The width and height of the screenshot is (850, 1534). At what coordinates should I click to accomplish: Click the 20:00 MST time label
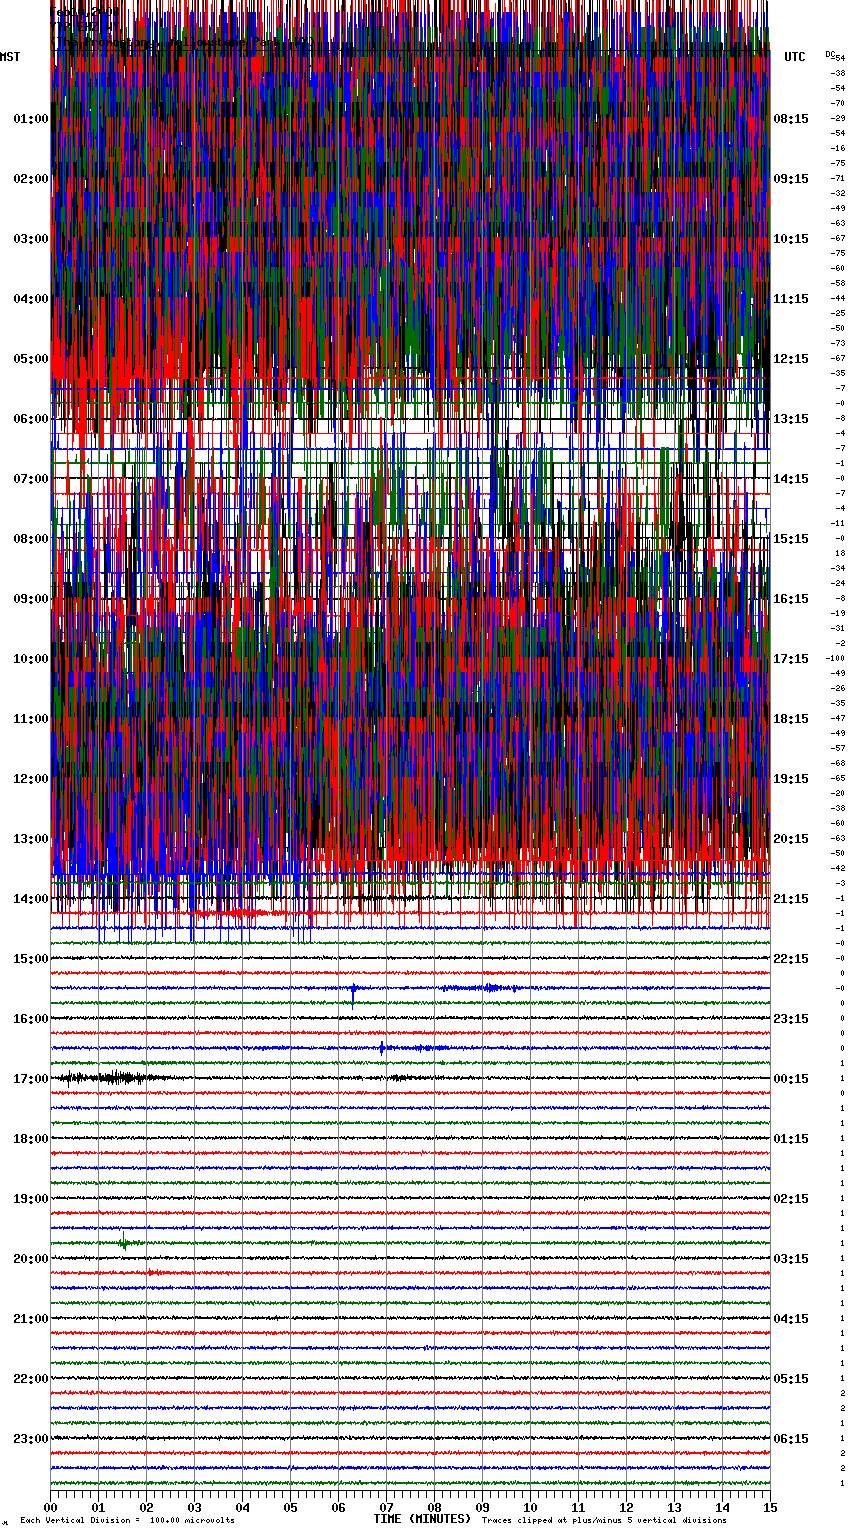(31, 1259)
